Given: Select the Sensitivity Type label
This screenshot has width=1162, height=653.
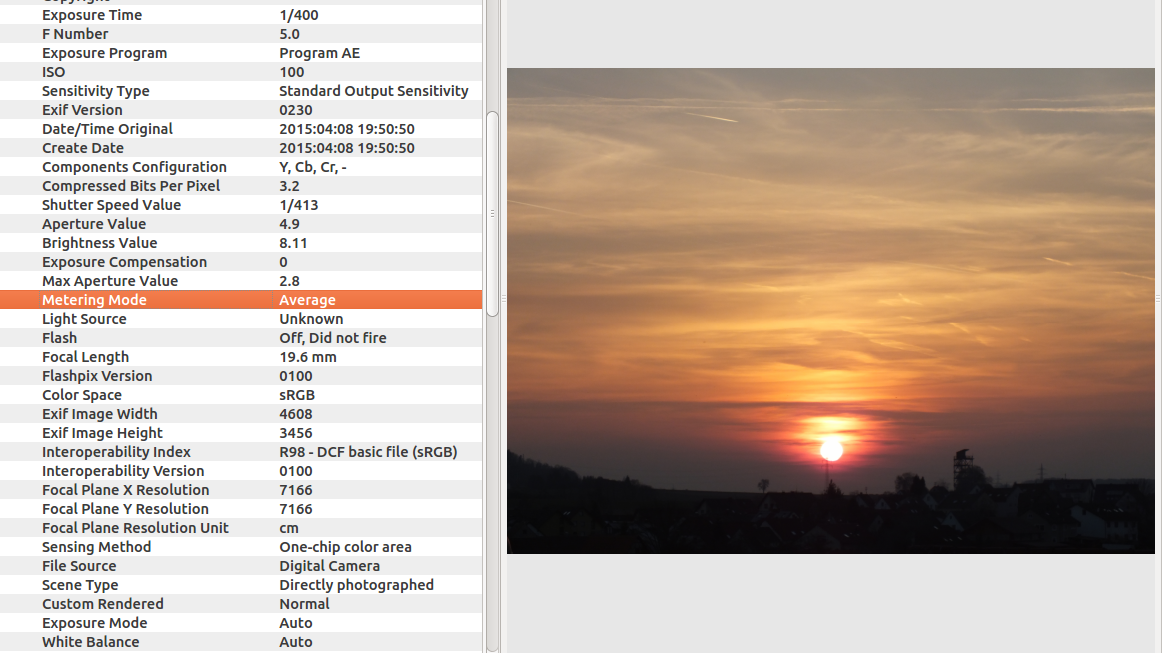Looking at the screenshot, I should pyautogui.click(x=96, y=91).
